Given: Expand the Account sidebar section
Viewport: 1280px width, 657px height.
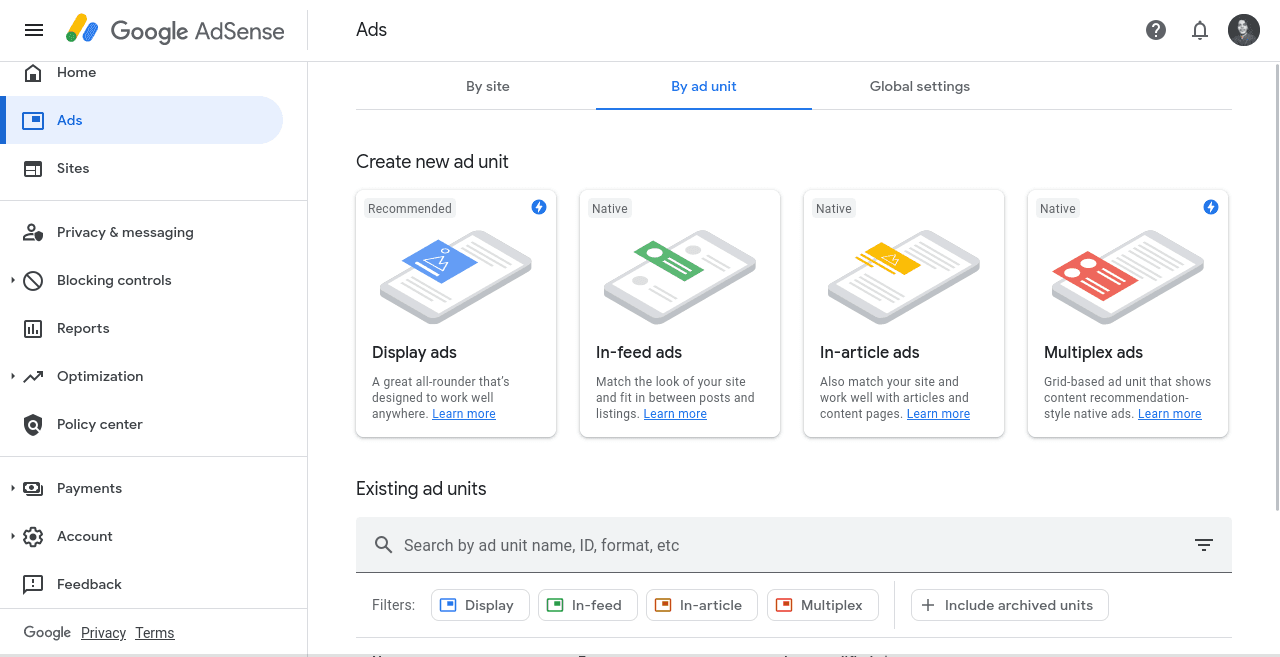Looking at the screenshot, I should tap(85, 536).
